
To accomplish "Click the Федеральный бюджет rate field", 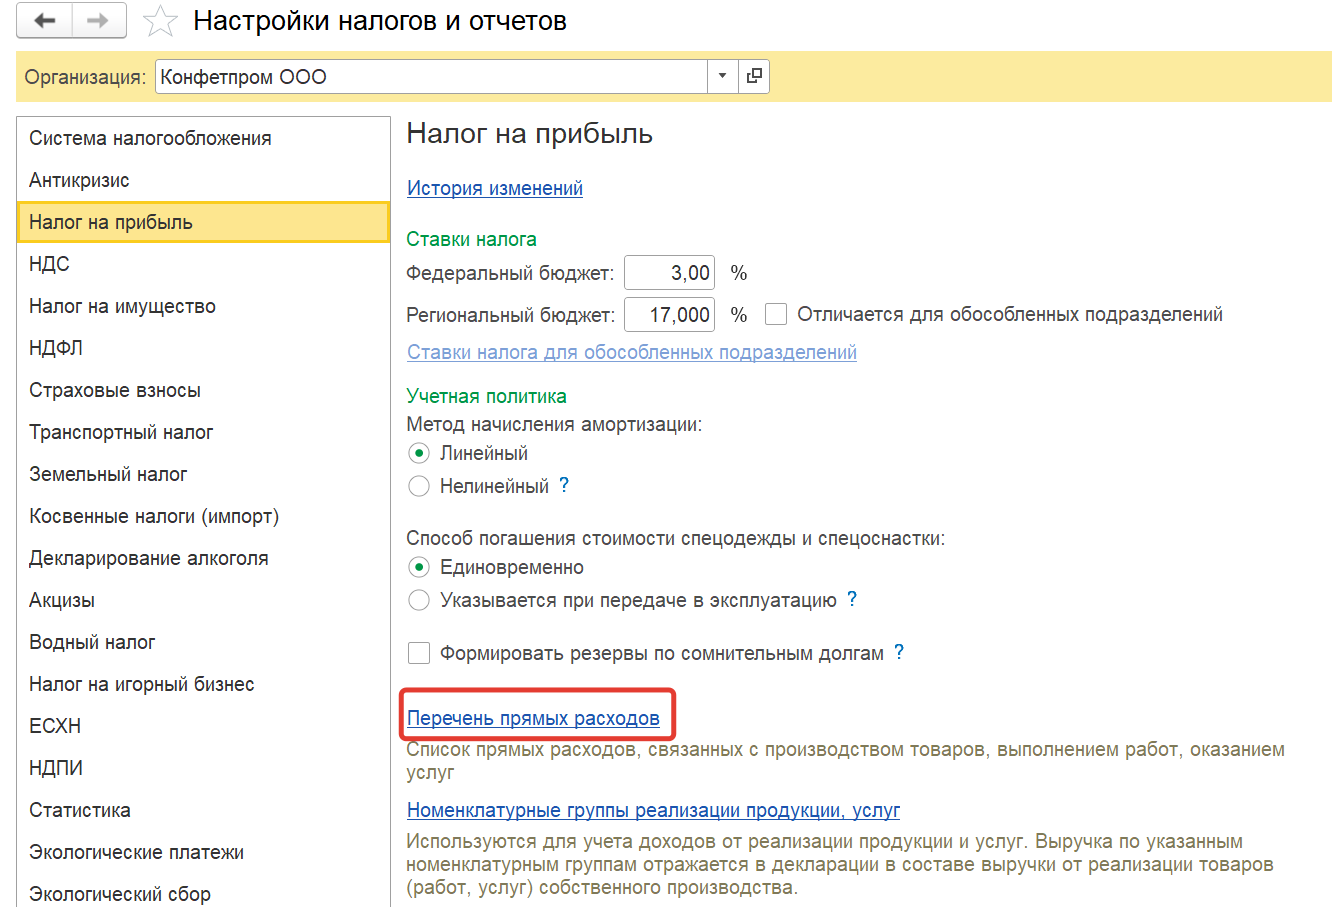I will pyautogui.click(x=669, y=273).
